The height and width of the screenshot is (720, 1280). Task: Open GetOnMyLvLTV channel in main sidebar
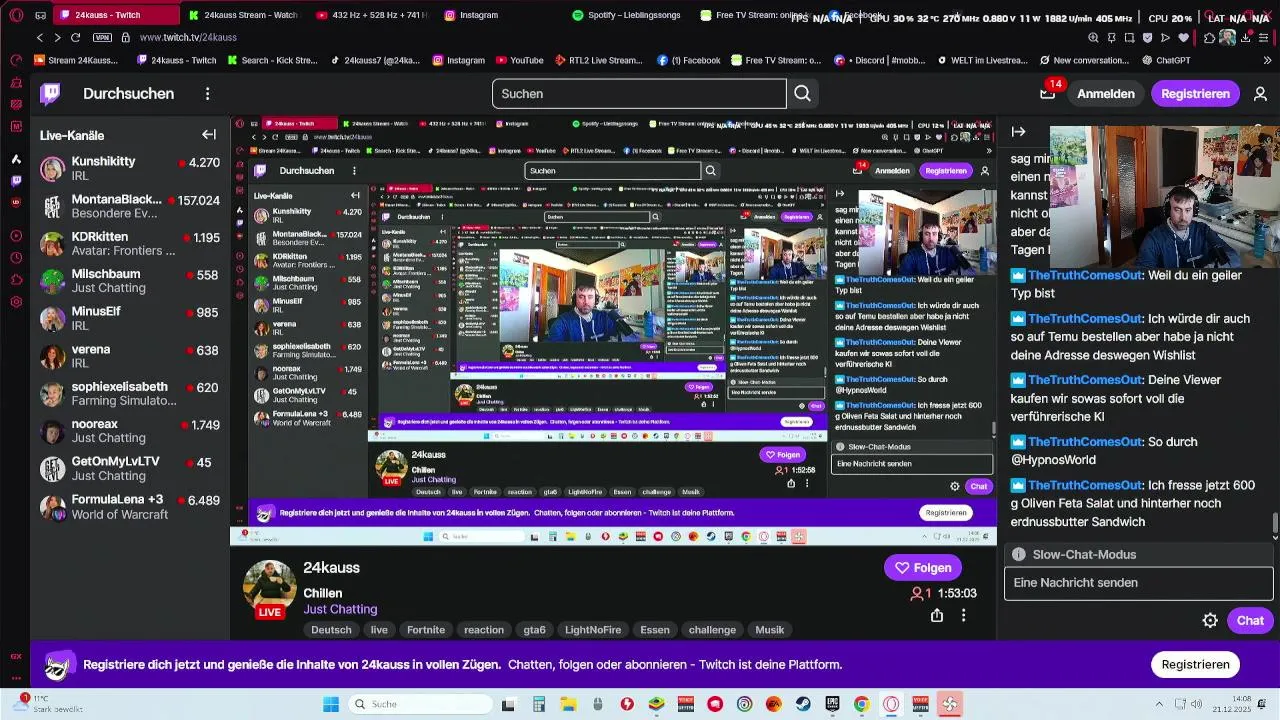[x=130, y=469]
